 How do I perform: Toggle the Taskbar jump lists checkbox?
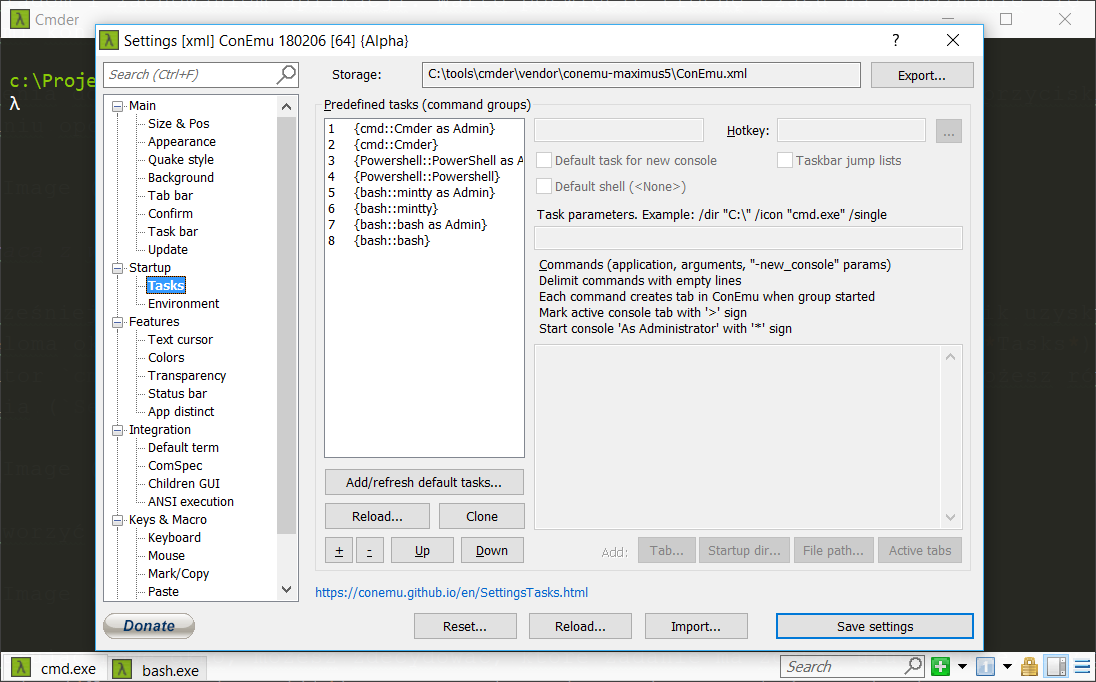(x=786, y=161)
